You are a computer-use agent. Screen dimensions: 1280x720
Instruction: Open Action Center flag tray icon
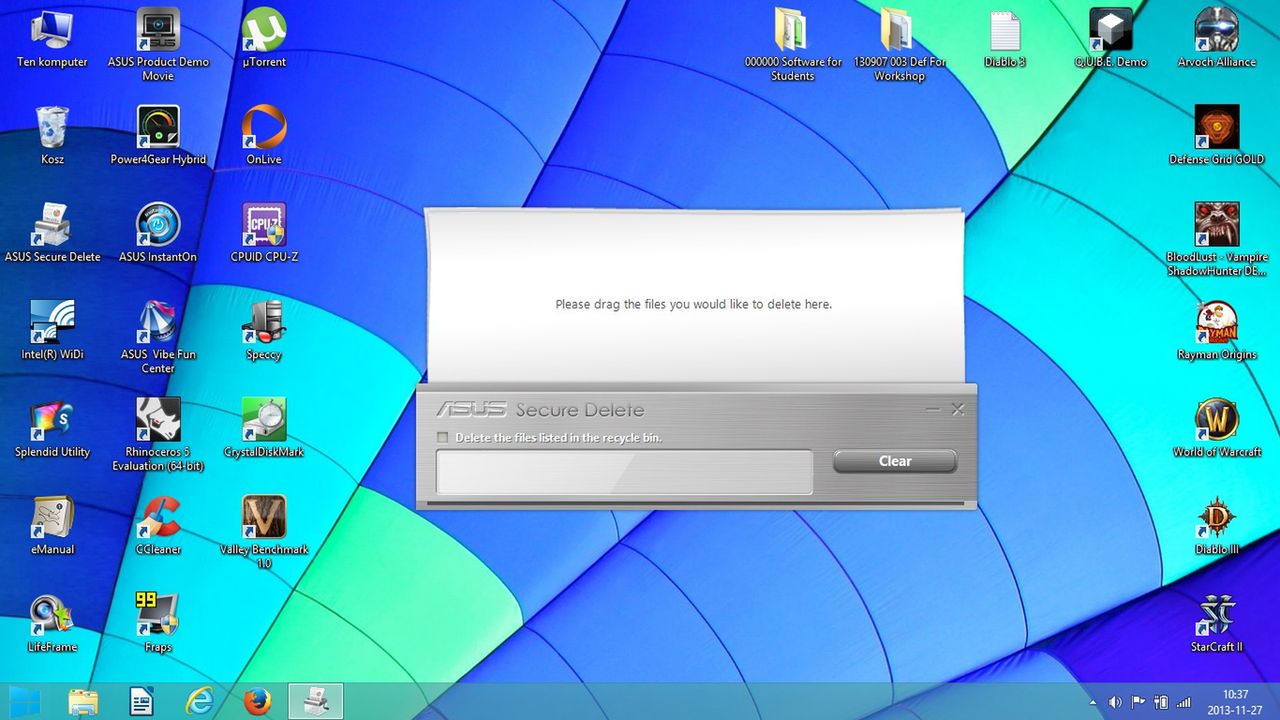tap(1138, 702)
